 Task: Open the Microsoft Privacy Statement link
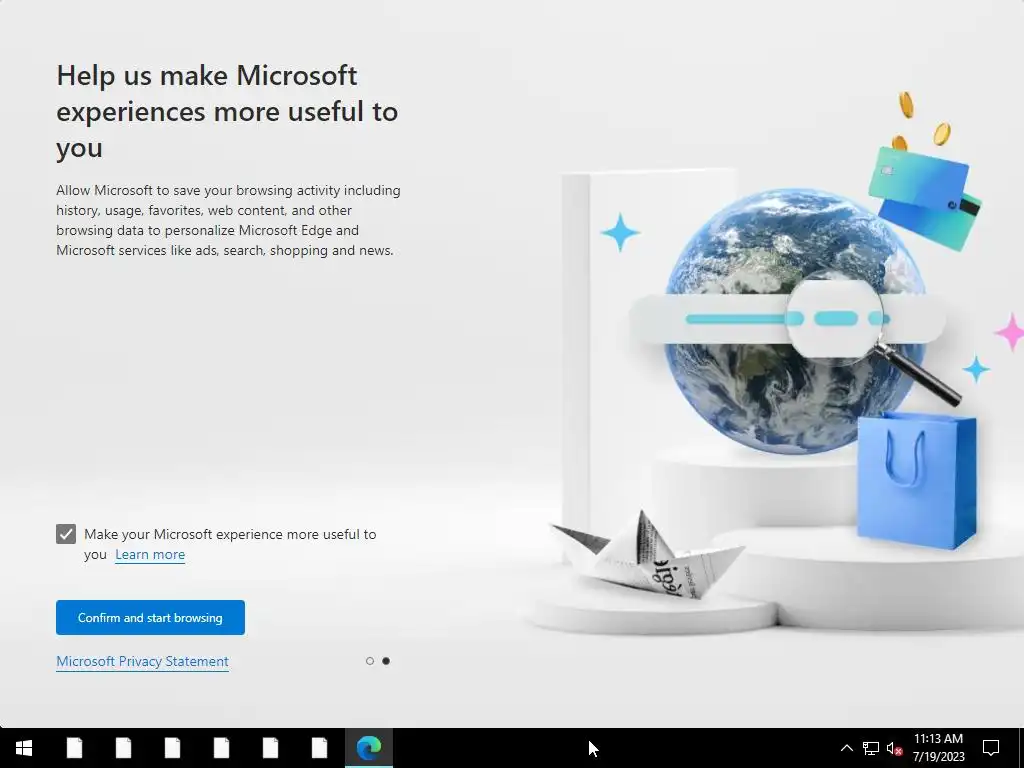click(x=142, y=662)
